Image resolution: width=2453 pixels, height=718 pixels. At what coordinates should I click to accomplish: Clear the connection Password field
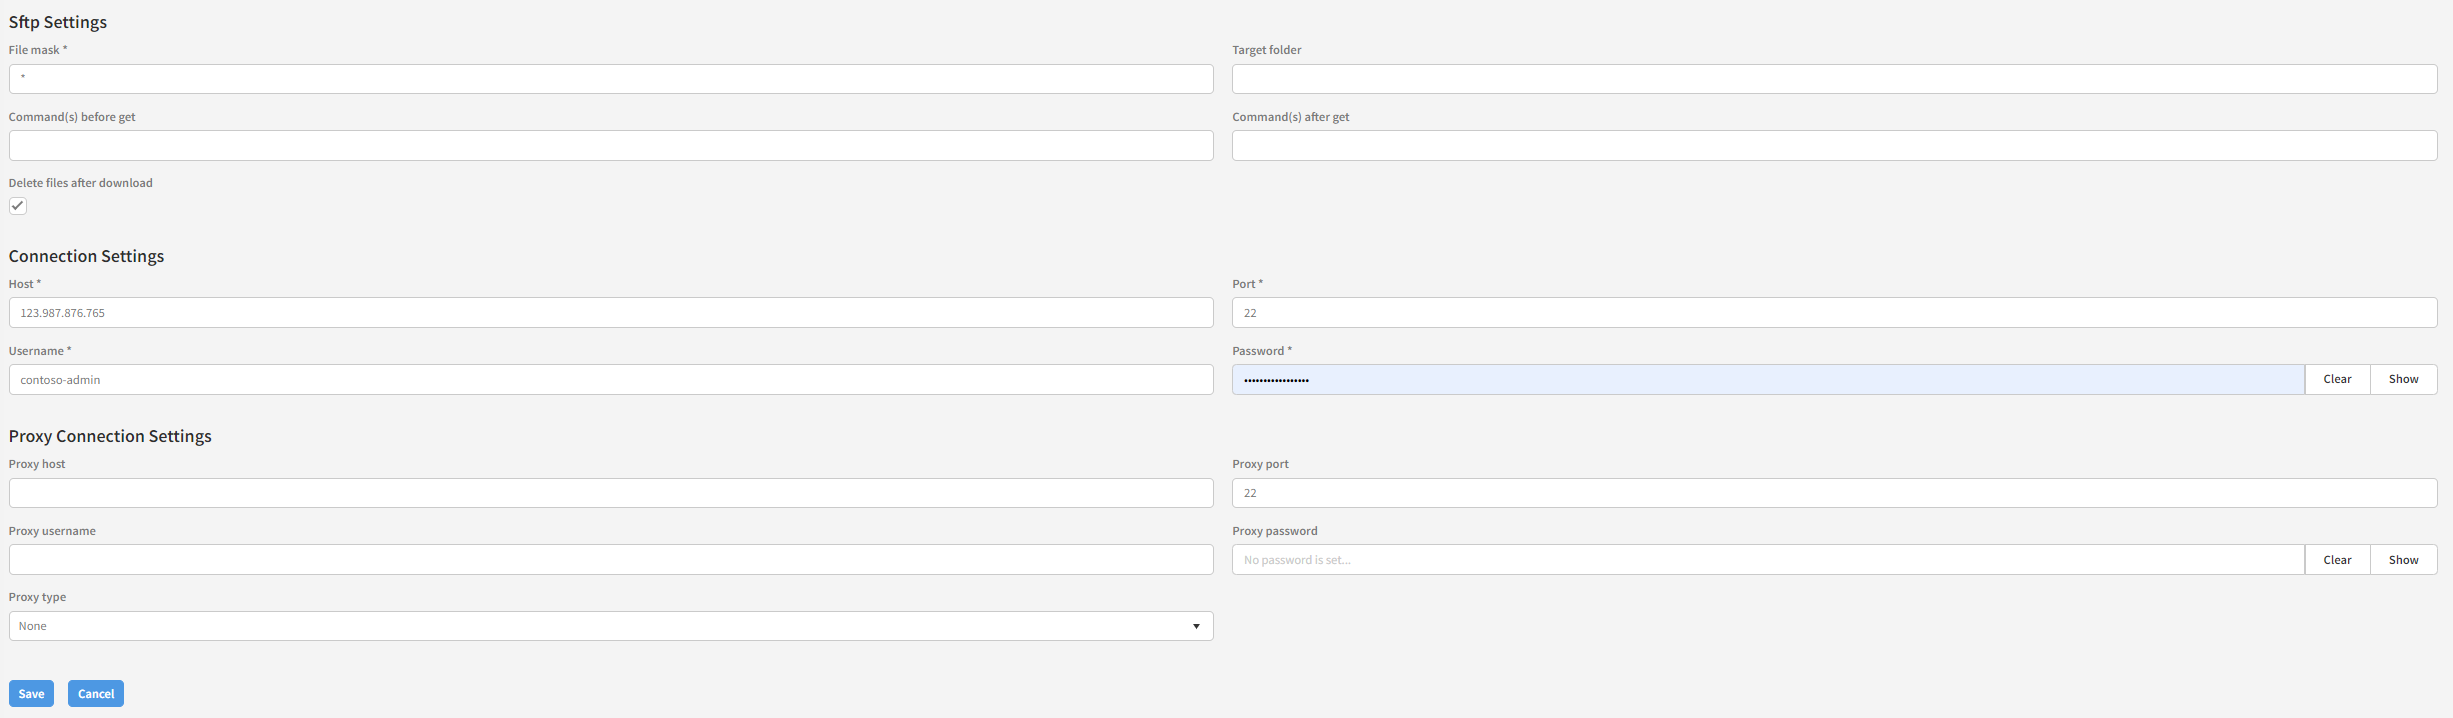[x=2337, y=380]
